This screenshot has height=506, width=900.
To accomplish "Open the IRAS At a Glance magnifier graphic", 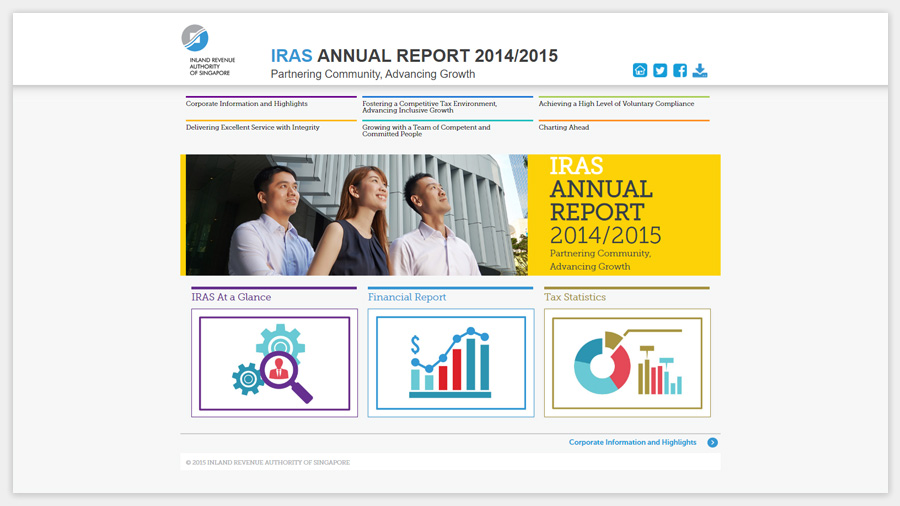I will click(274, 363).
